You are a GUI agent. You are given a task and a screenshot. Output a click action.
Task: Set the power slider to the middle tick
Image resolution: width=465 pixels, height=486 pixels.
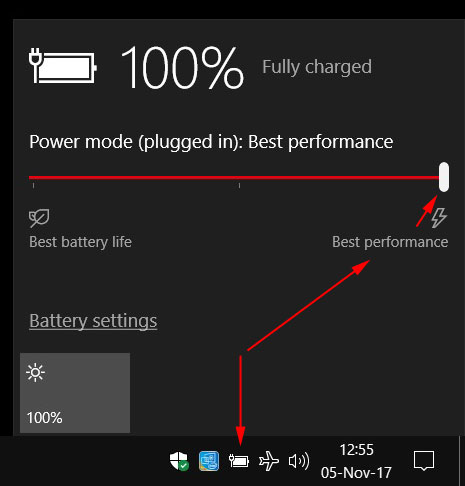pos(239,178)
